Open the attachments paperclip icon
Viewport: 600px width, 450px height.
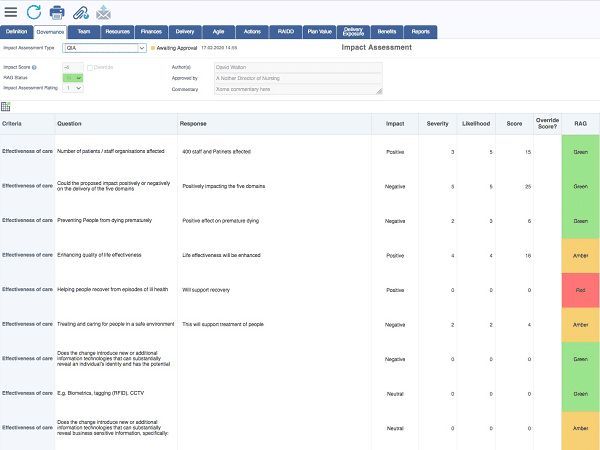tap(81, 13)
